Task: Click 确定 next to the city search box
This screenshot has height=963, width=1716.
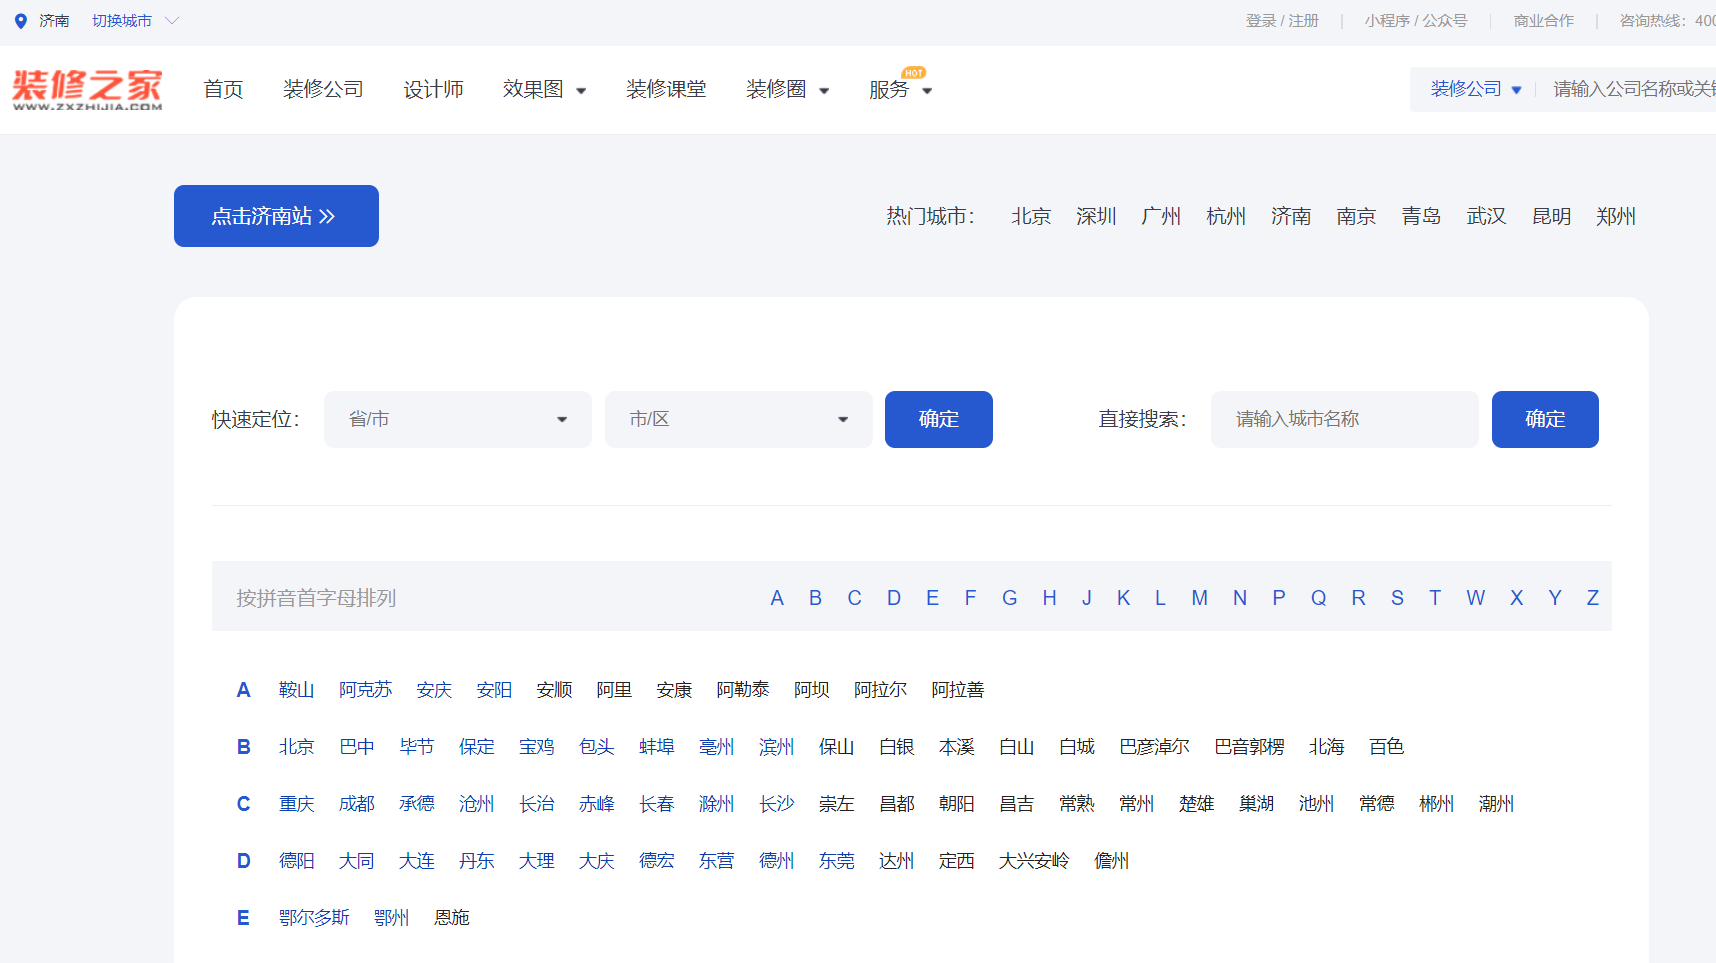Action: click(1544, 419)
